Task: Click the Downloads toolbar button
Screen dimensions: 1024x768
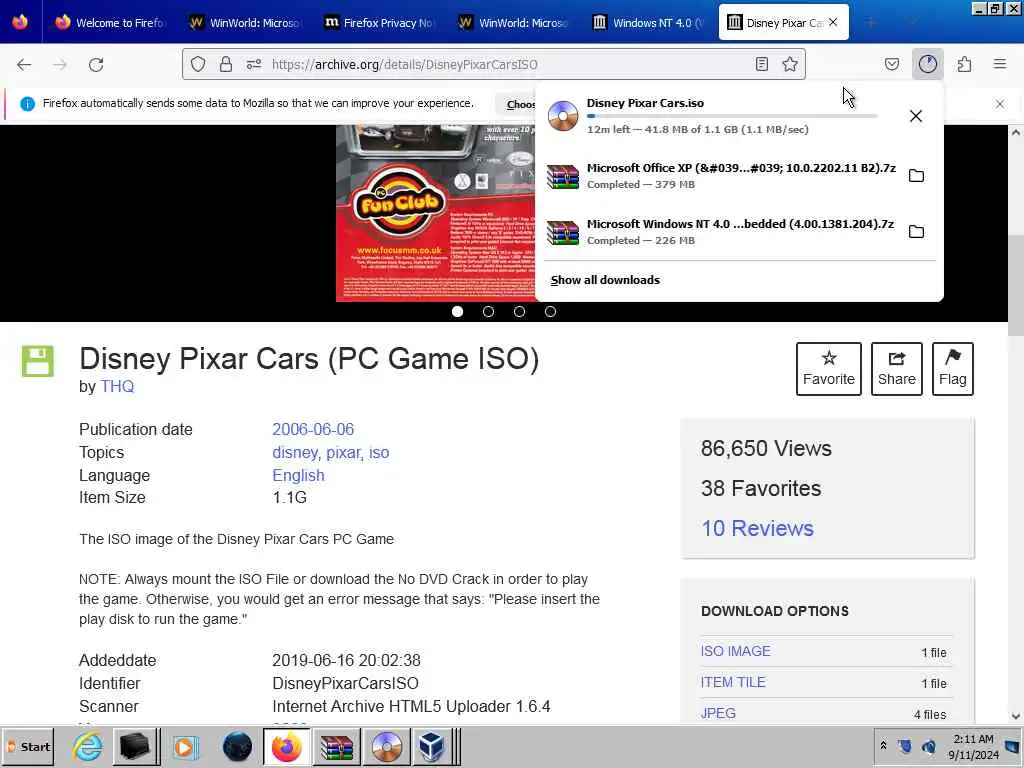Action: pyautogui.click(x=928, y=64)
